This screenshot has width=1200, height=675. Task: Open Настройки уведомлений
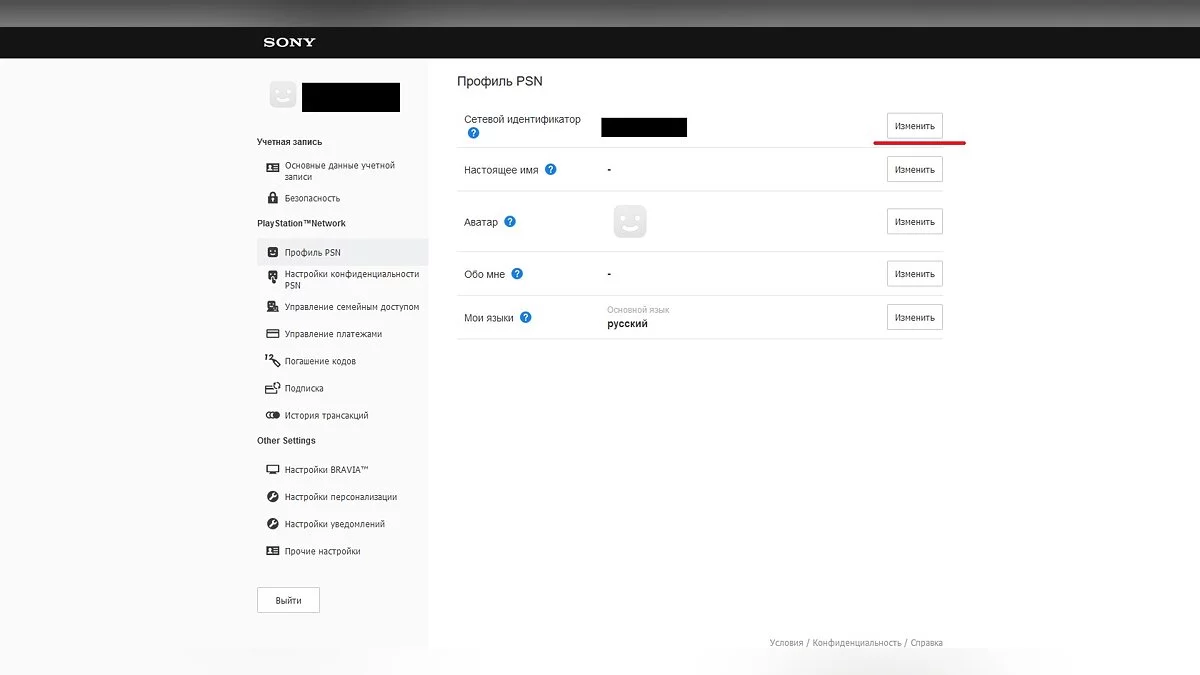[335, 523]
